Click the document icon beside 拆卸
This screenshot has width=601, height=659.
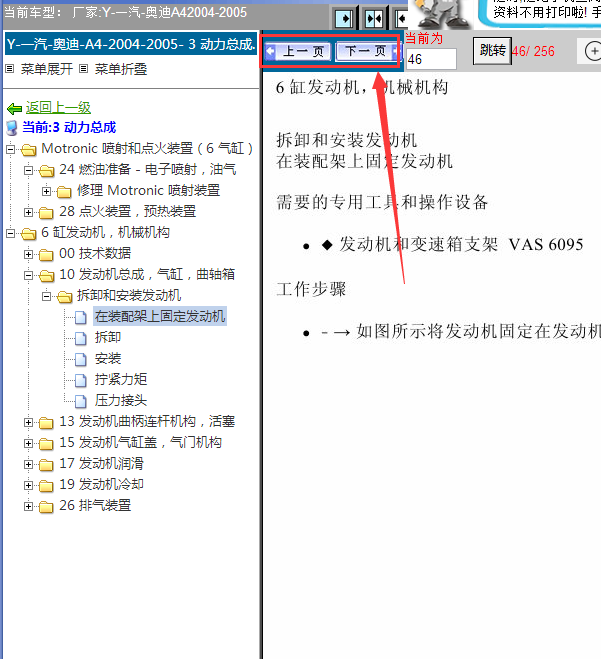[80, 338]
